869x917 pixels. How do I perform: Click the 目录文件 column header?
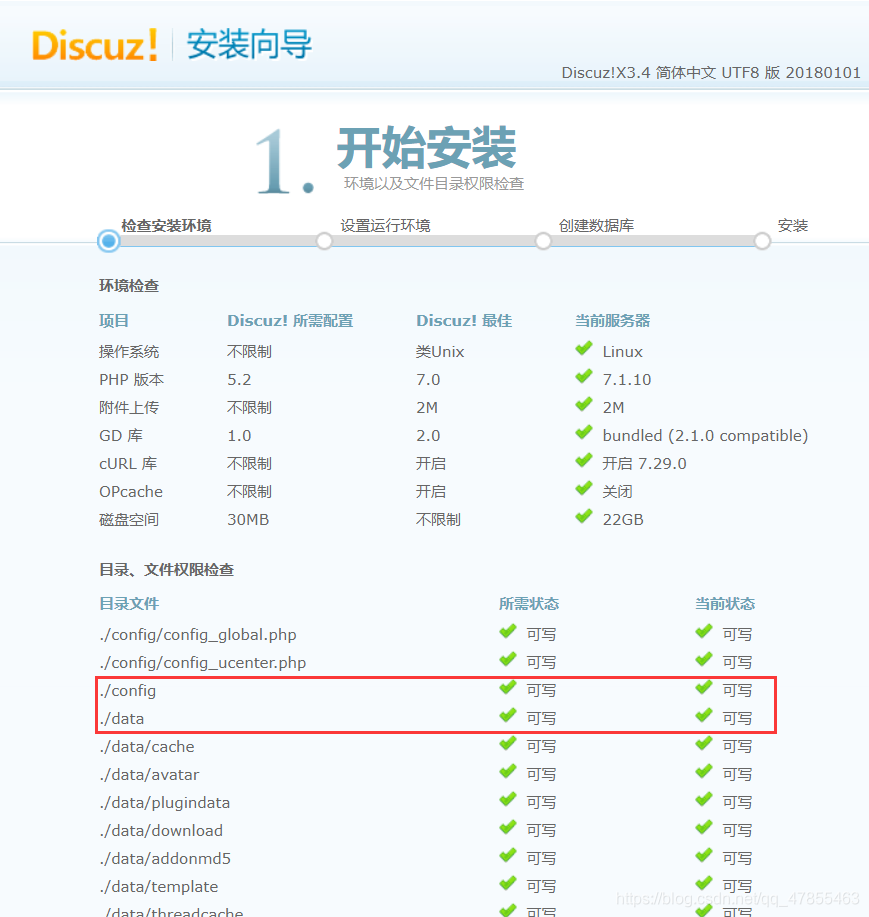[x=129, y=604]
